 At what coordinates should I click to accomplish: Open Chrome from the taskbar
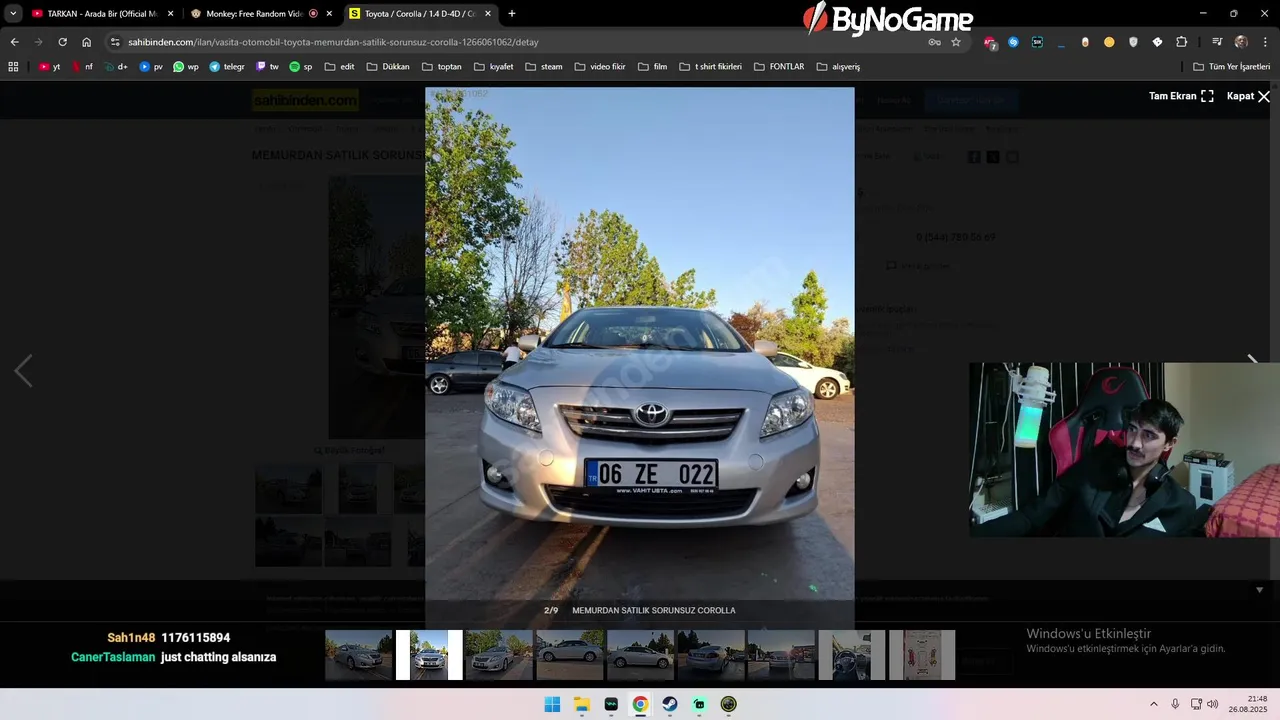pyautogui.click(x=640, y=704)
